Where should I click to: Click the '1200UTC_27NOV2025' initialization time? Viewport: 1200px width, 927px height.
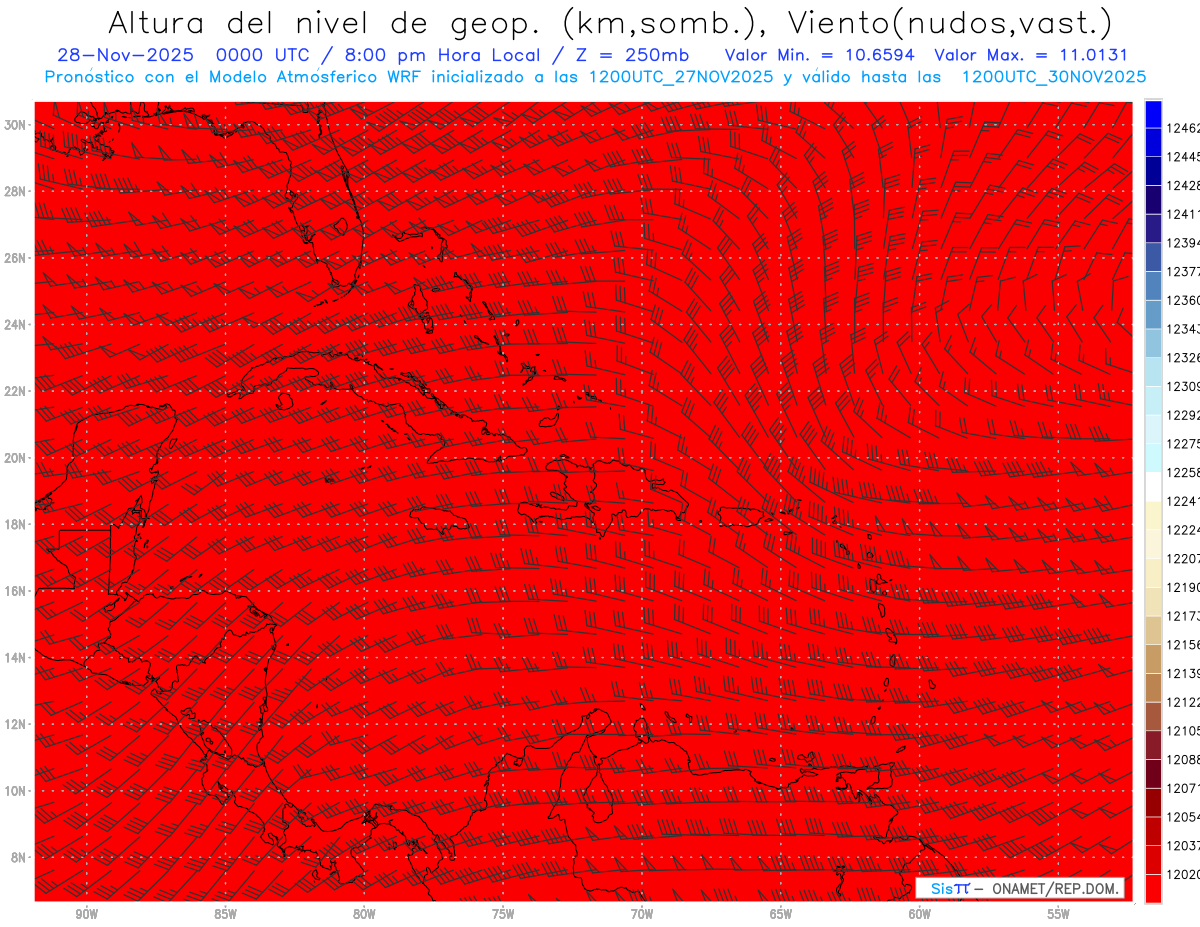pyautogui.click(x=681, y=76)
